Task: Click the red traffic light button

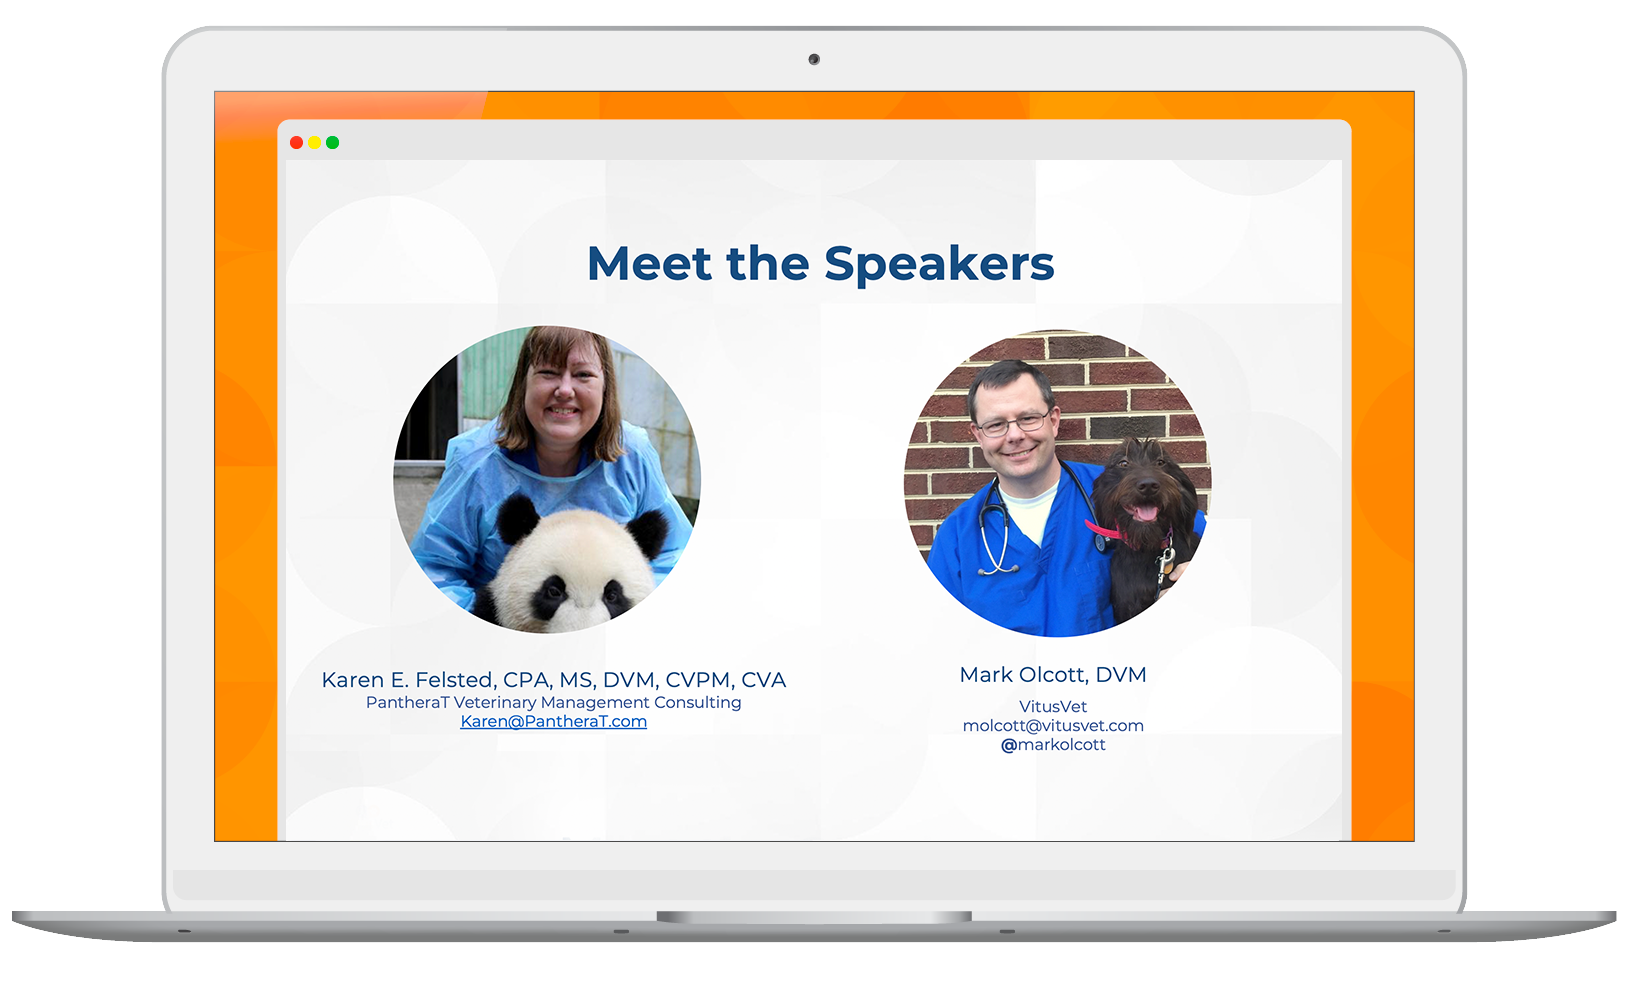Action: 296,142
